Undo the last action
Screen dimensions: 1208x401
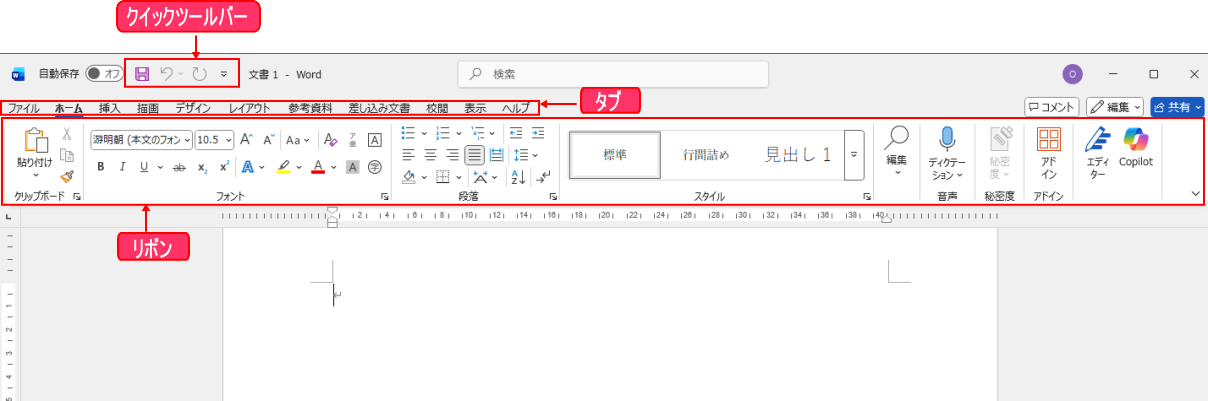click(167, 73)
